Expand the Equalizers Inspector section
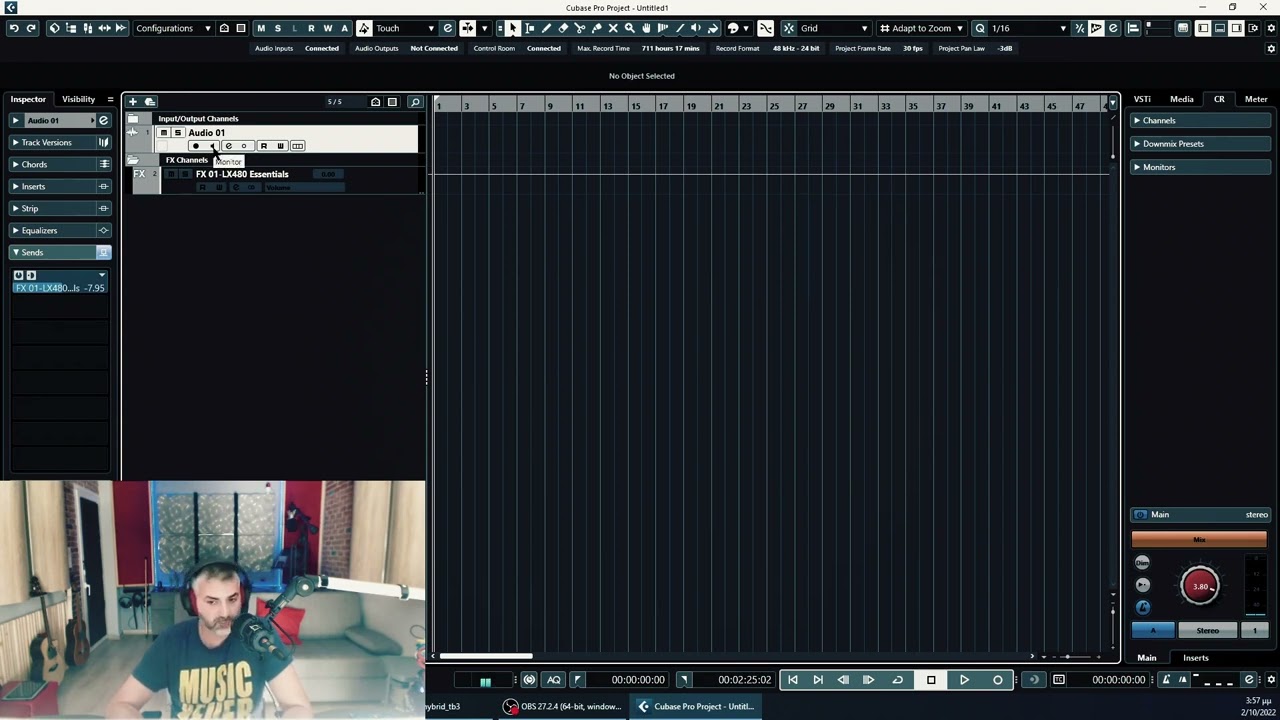The width and height of the screenshot is (1280, 720). tap(53, 230)
